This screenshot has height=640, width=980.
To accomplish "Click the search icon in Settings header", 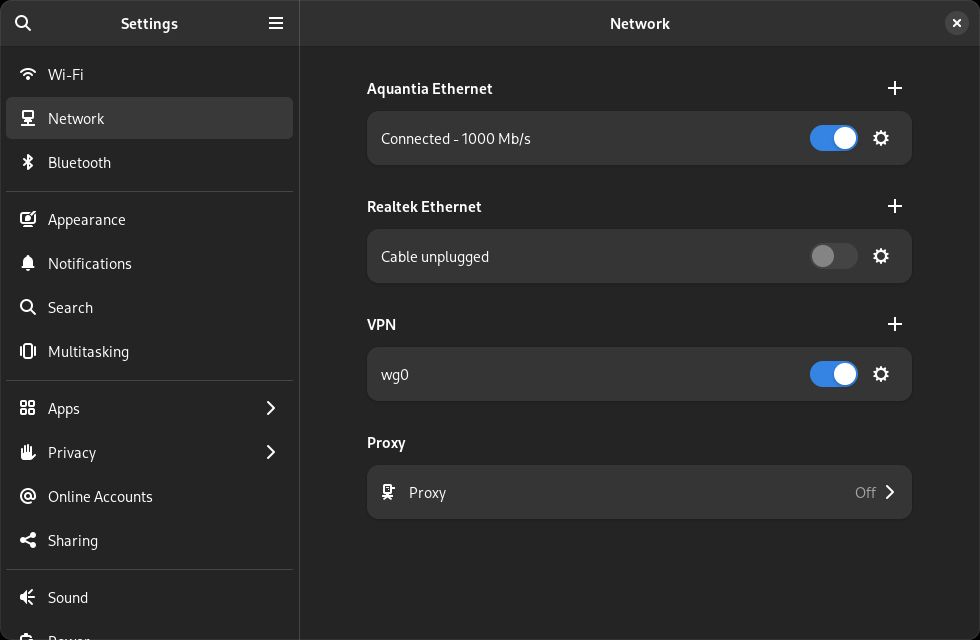I will click(23, 23).
